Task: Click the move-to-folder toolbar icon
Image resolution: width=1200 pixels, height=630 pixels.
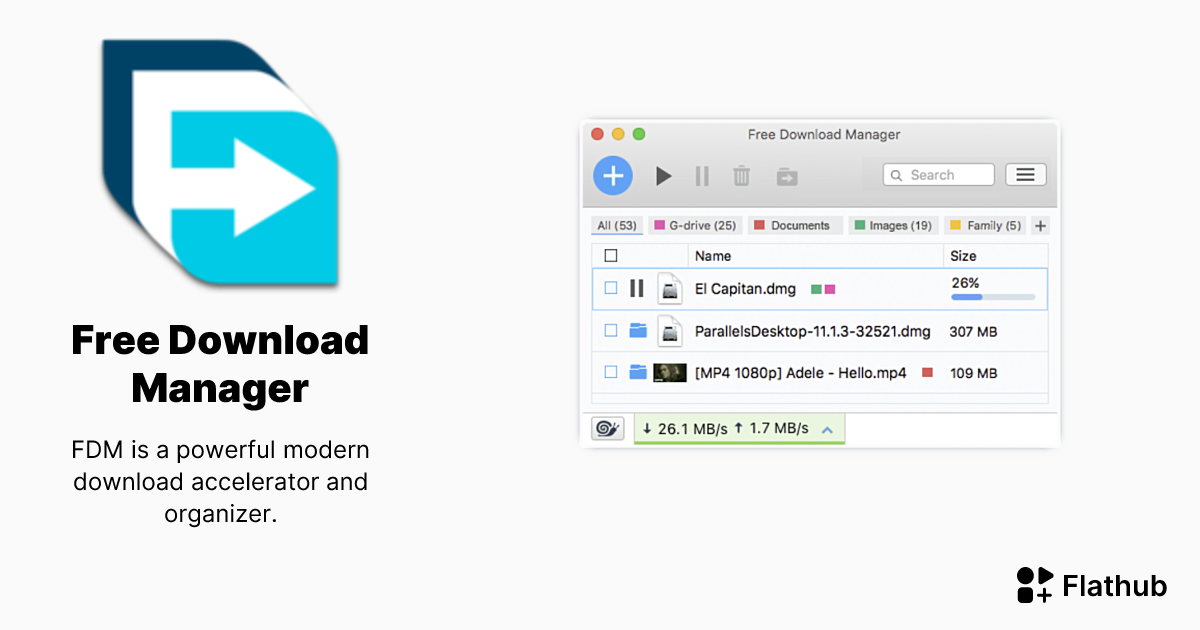Action: point(787,176)
